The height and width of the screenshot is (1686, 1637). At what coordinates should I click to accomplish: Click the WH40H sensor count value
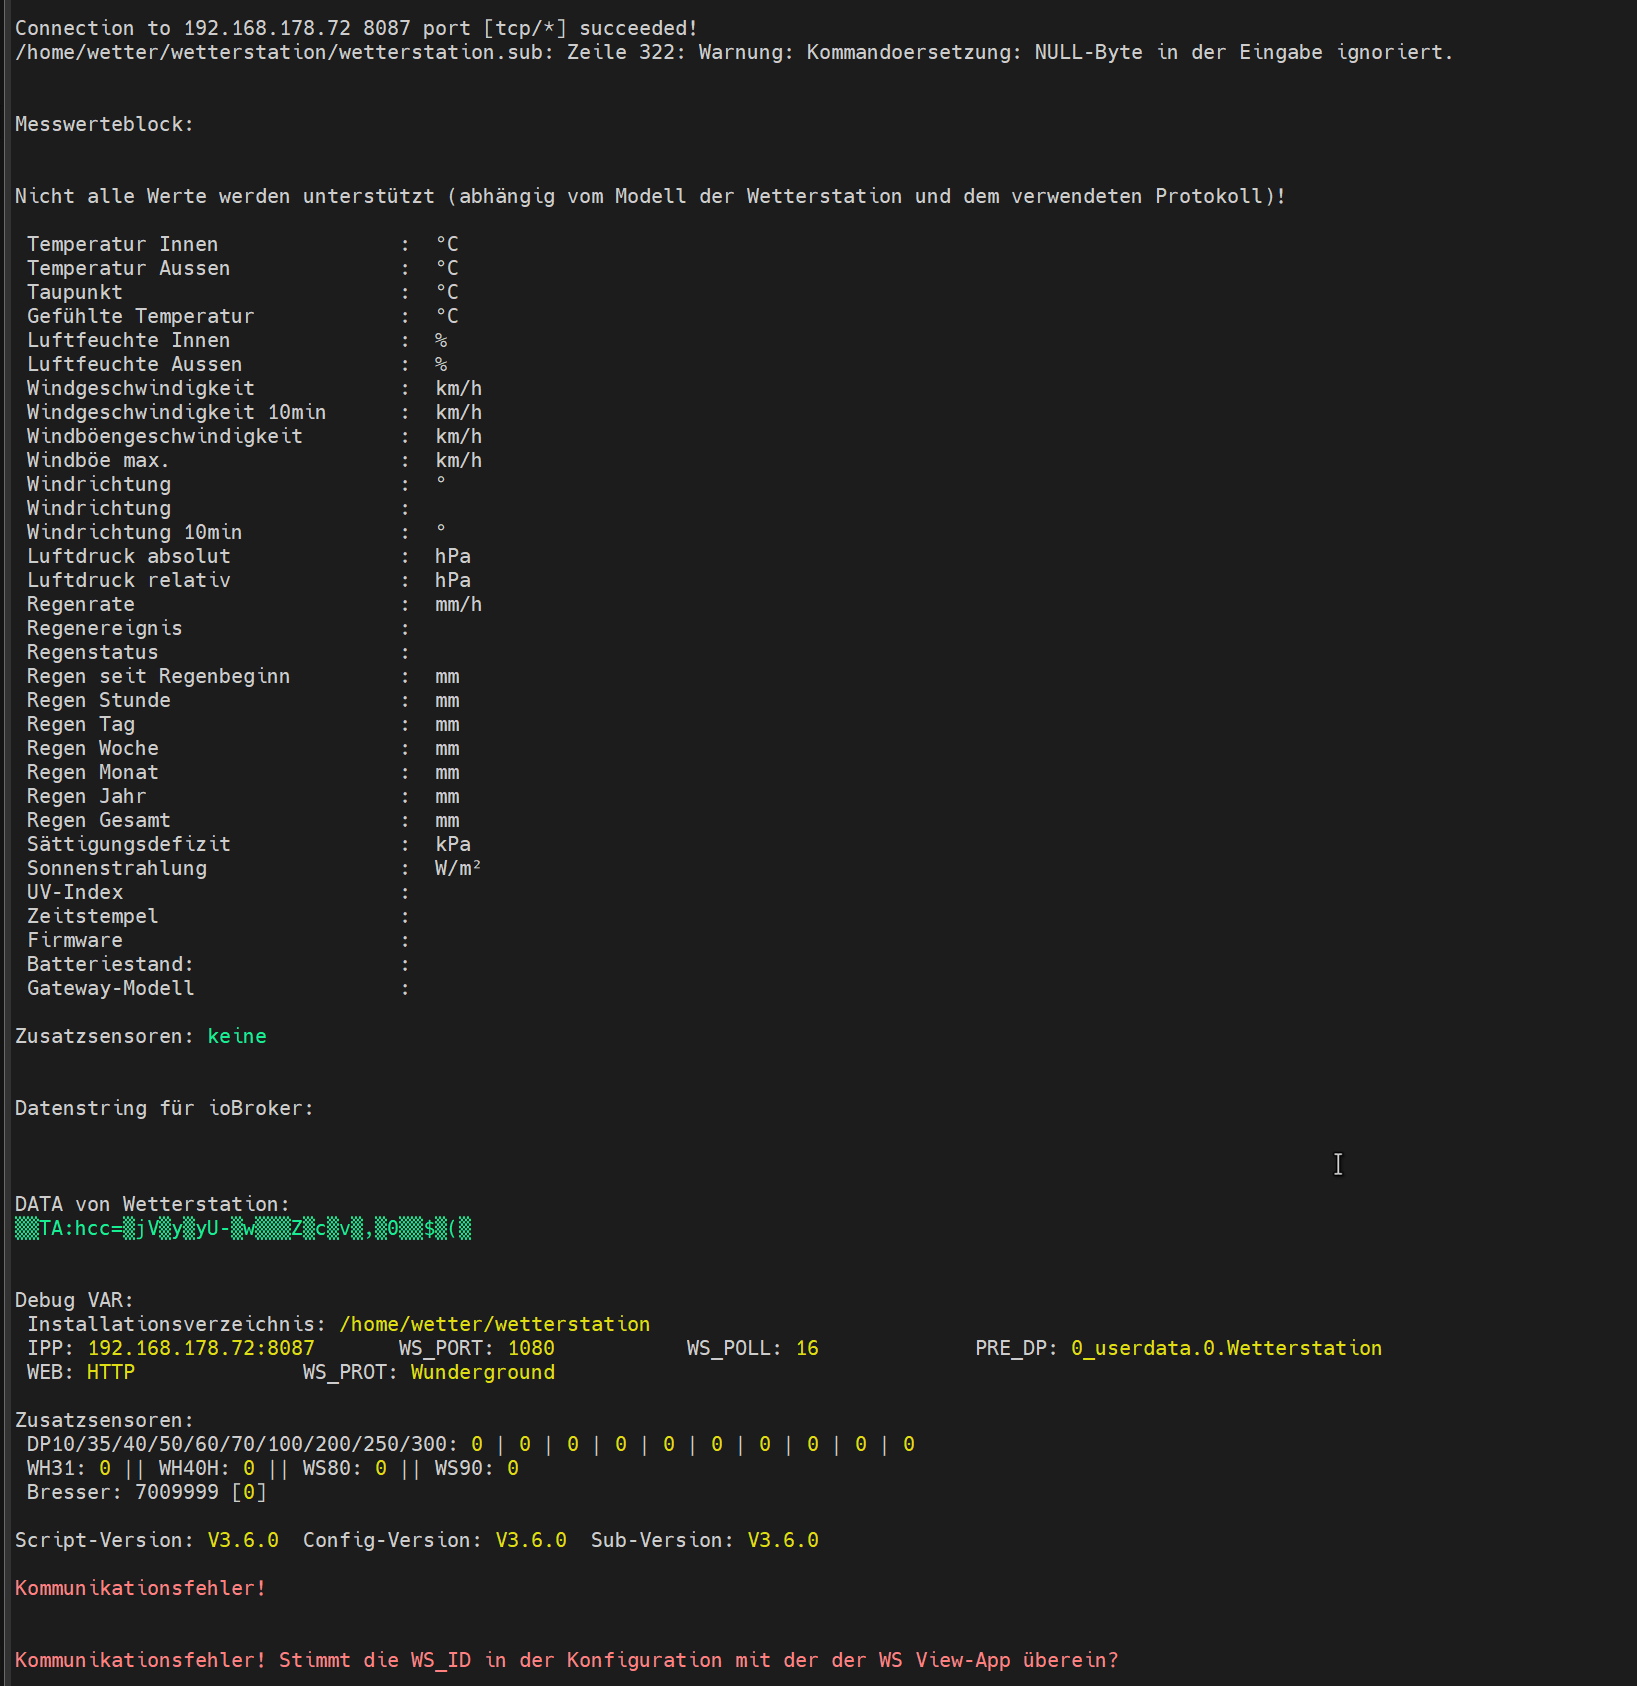249,1468
